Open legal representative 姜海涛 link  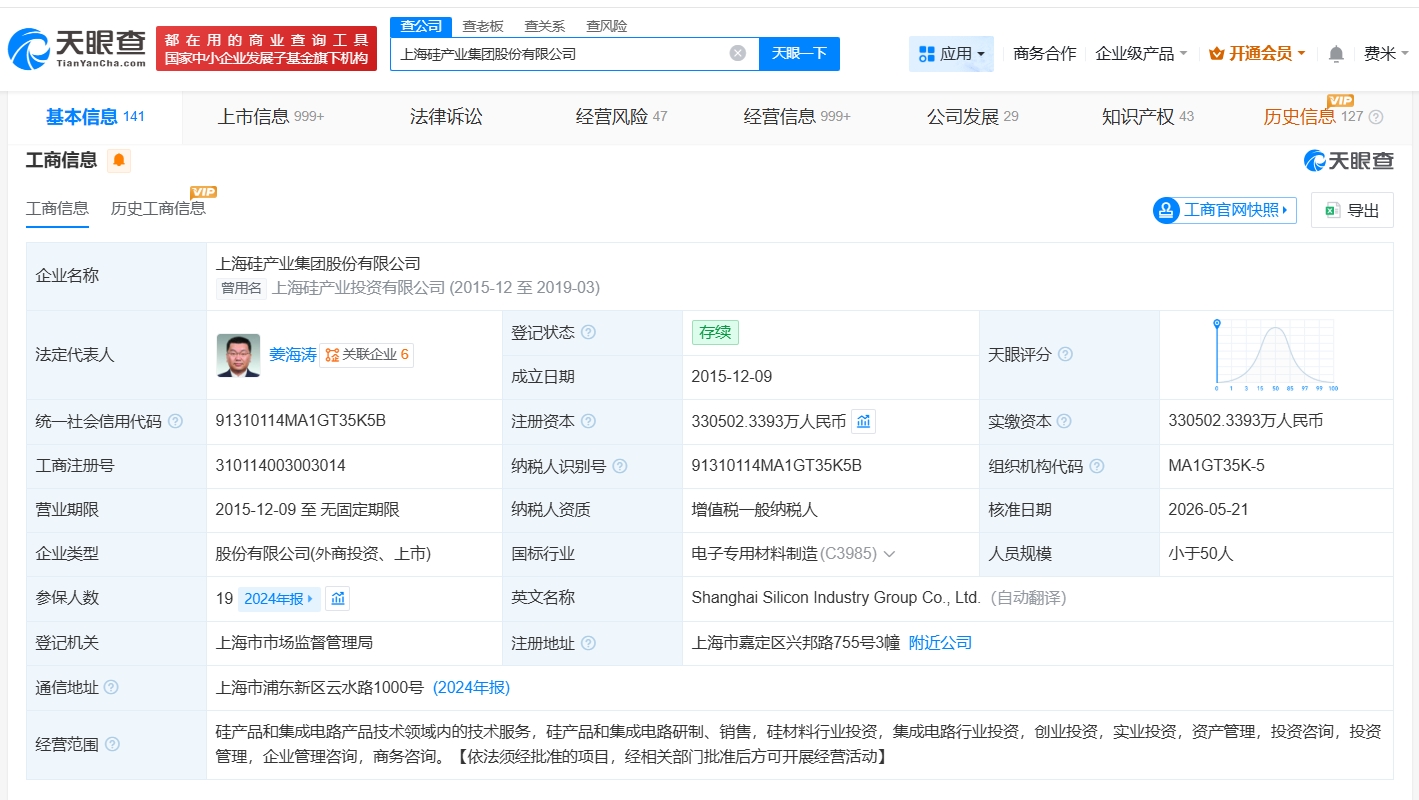coord(292,355)
